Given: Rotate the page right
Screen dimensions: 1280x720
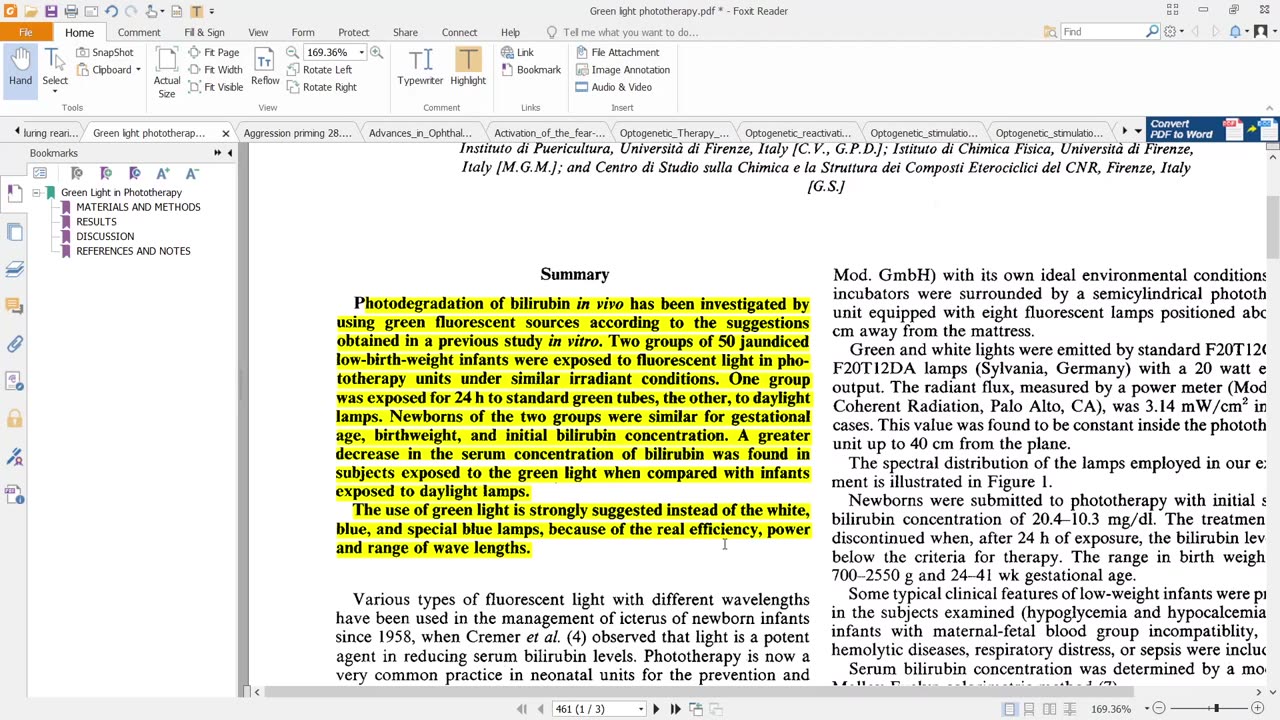Looking at the screenshot, I should pos(321,87).
